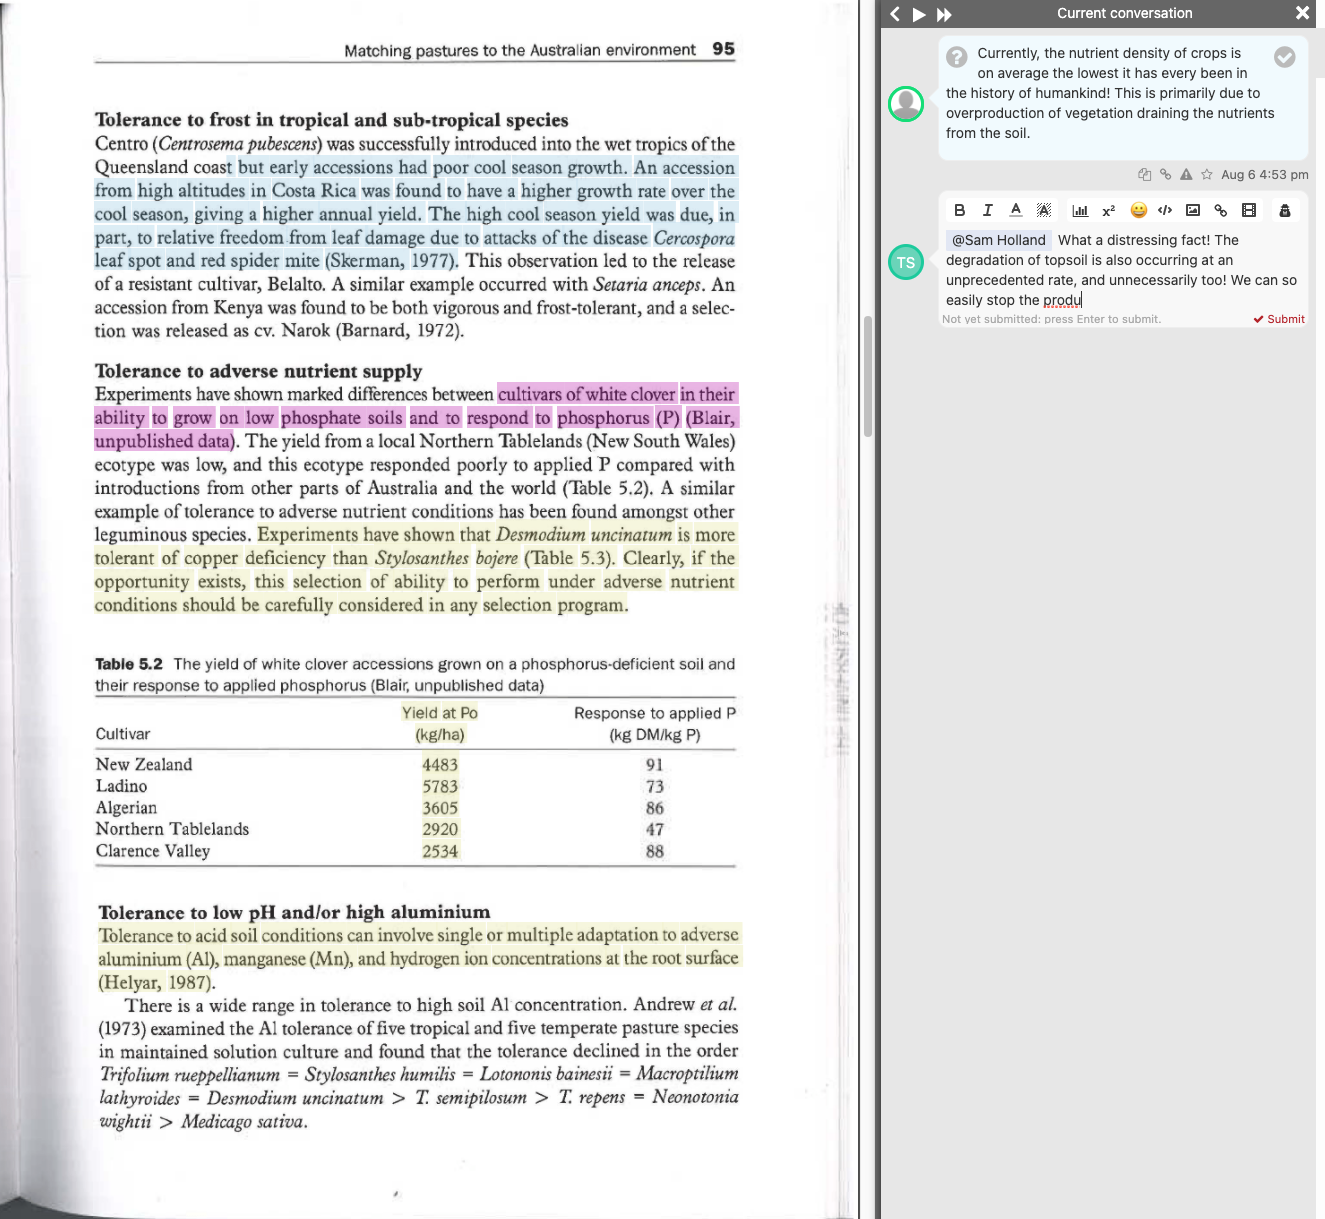Insert an emoji into the reply
Image resolution: width=1325 pixels, height=1219 pixels.
1138,210
